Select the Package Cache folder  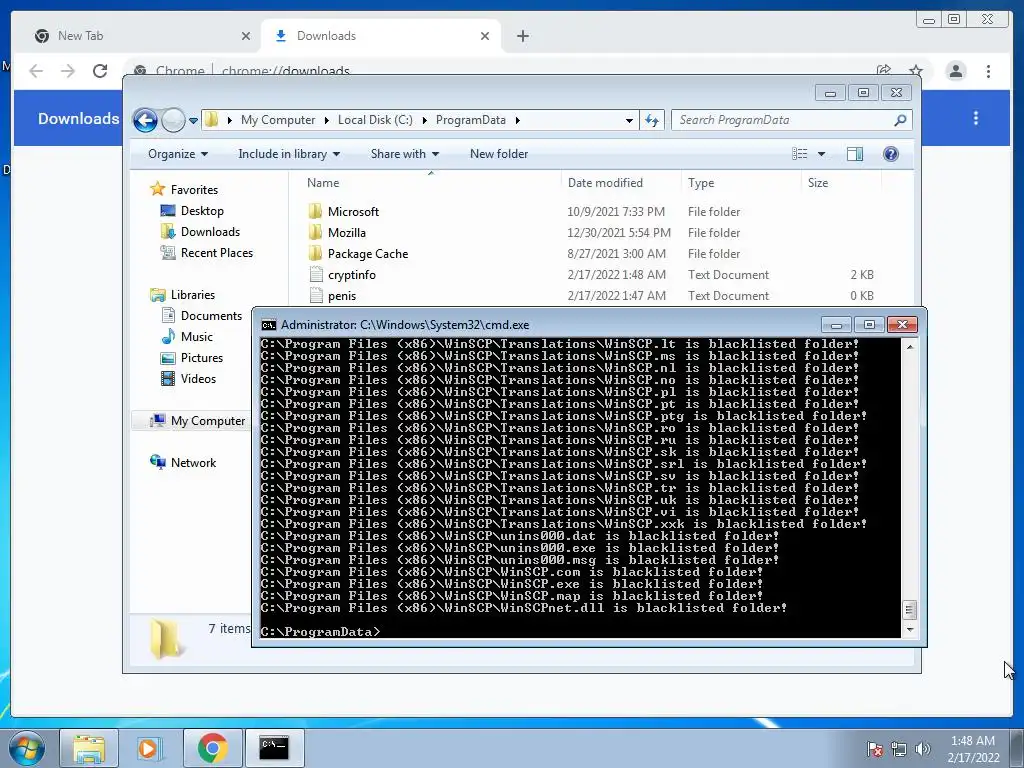tap(368, 254)
